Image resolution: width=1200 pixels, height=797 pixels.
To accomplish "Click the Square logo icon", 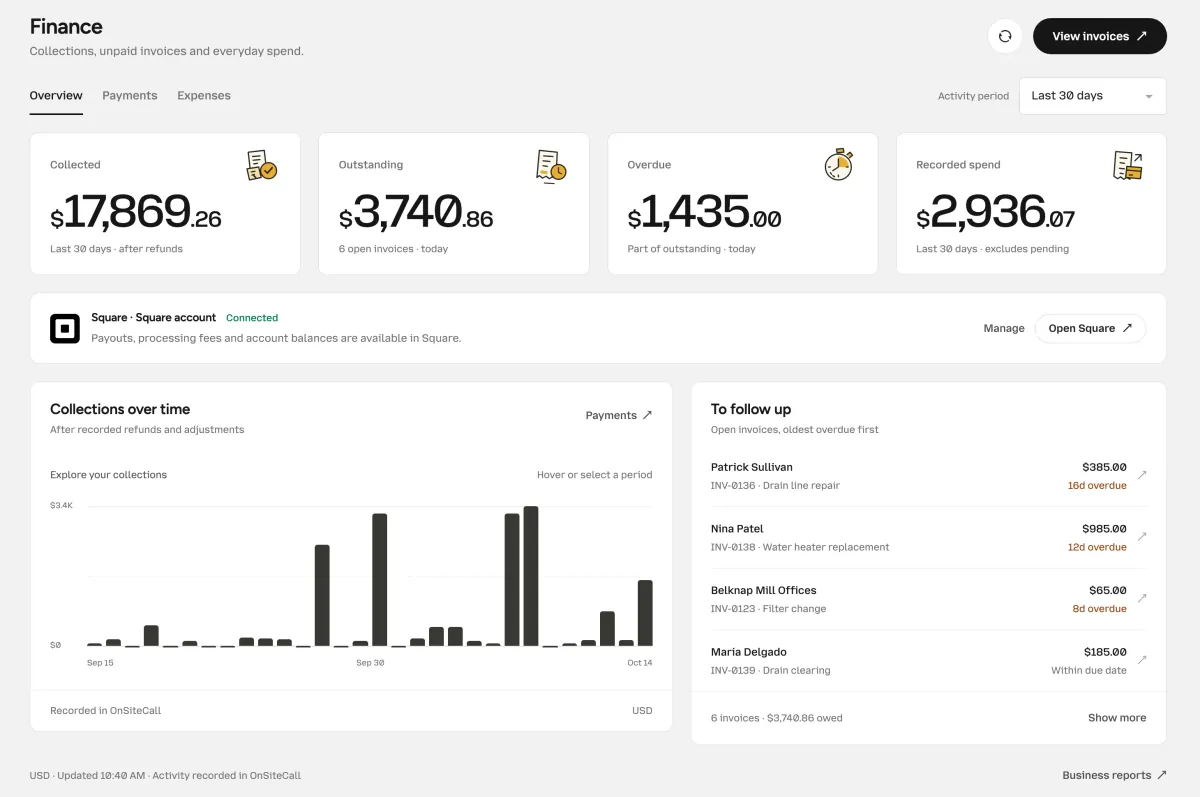I will (x=65, y=328).
